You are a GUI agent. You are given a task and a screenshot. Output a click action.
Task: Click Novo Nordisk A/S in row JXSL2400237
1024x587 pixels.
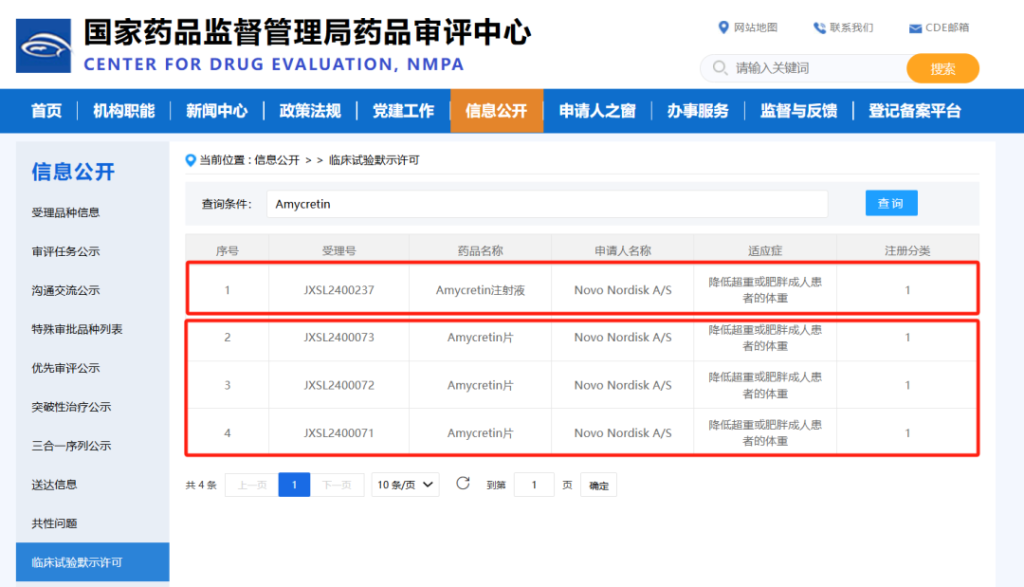622,290
